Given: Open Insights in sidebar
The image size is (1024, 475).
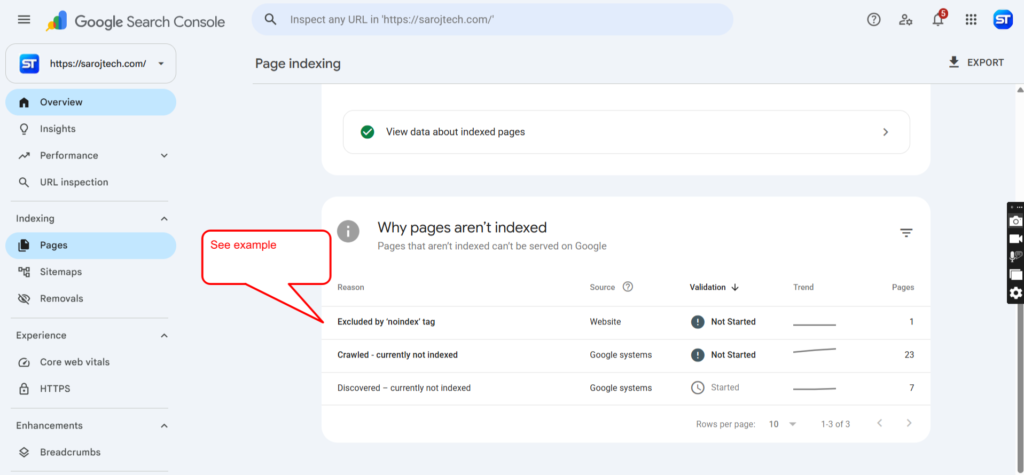Looking at the screenshot, I should [x=91, y=129].
